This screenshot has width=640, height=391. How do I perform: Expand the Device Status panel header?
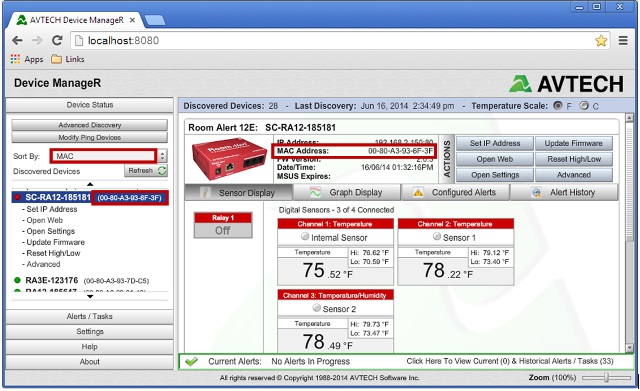point(90,105)
